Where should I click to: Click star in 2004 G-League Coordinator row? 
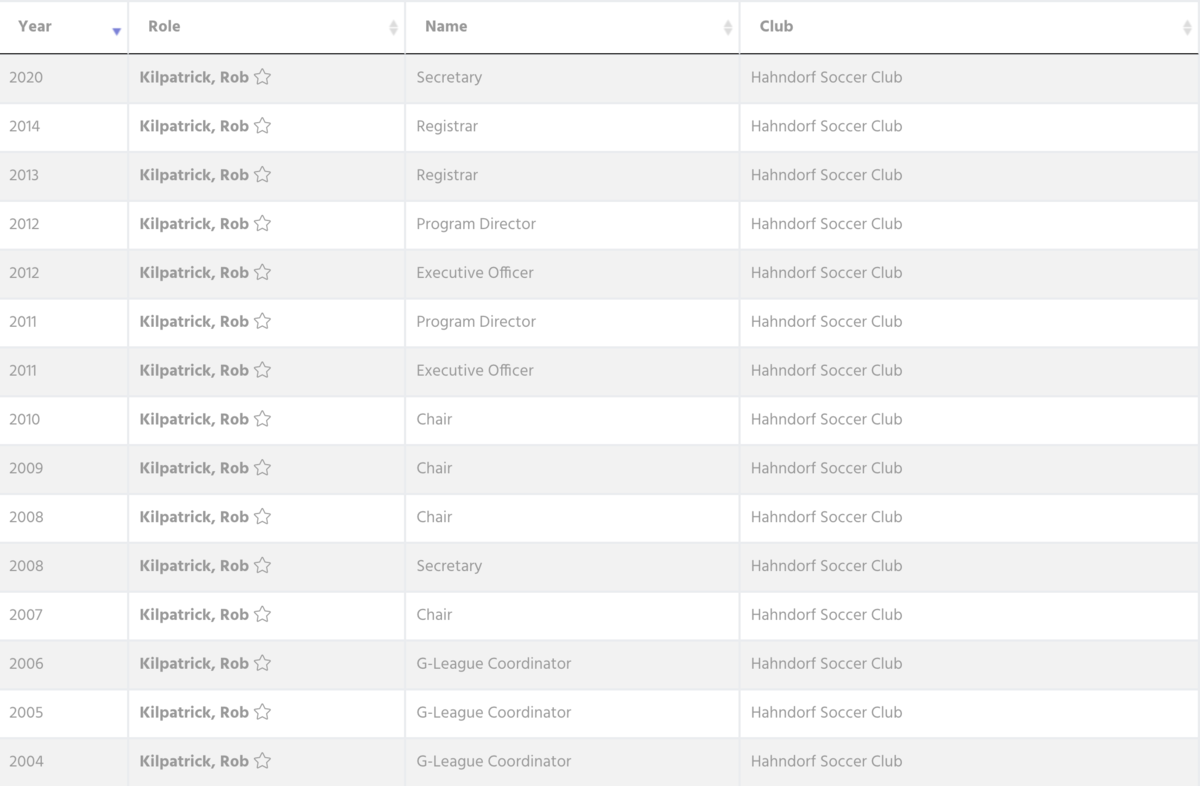[262, 761]
